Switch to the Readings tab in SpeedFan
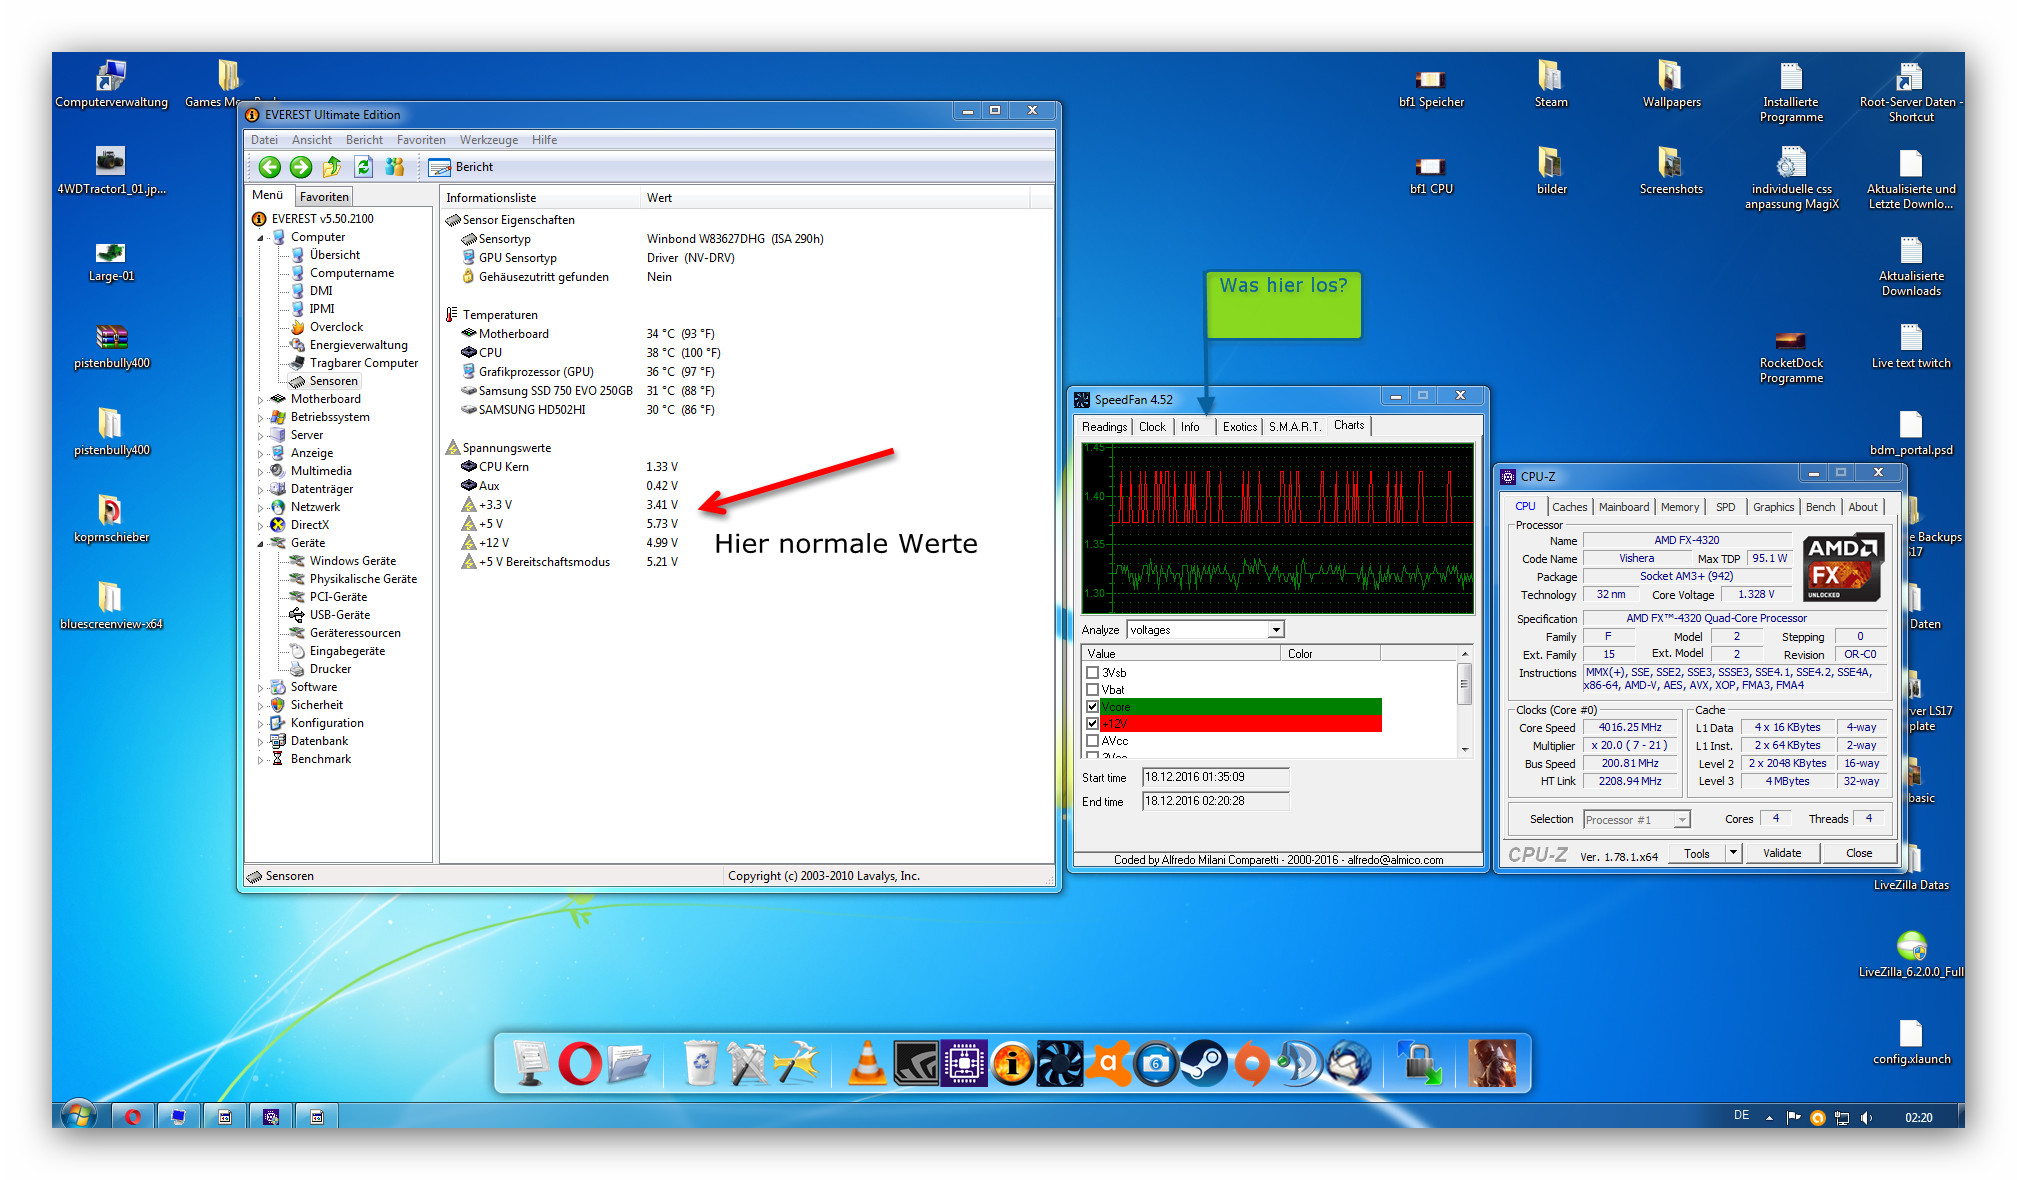 [1104, 427]
